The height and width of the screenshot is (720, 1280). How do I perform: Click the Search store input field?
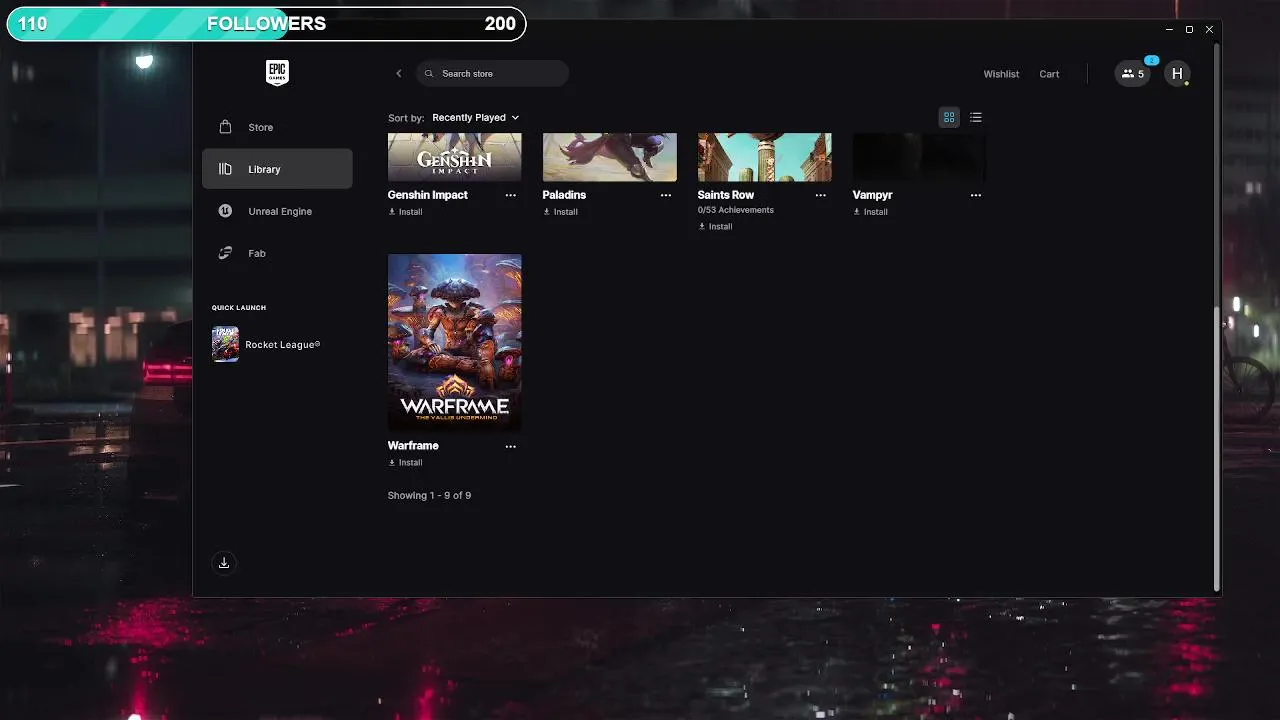(x=492, y=73)
